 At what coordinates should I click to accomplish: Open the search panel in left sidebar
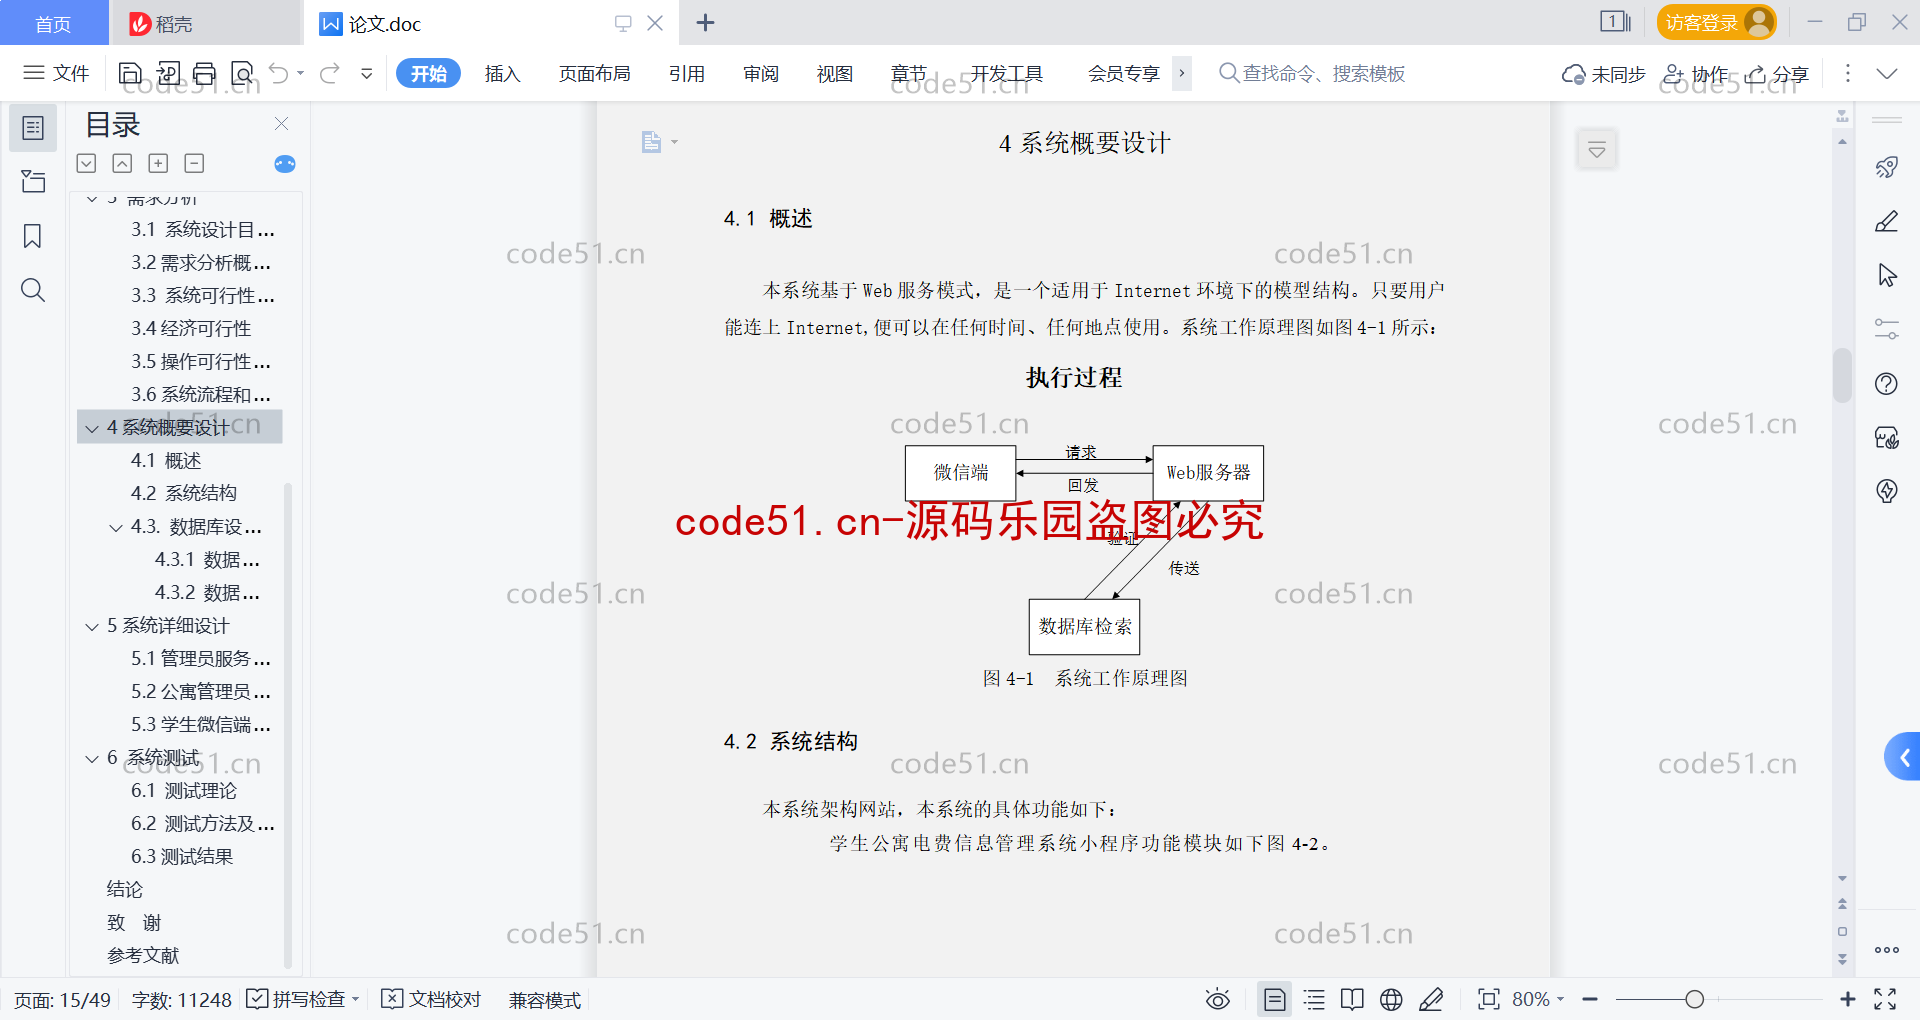click(33, 290)
